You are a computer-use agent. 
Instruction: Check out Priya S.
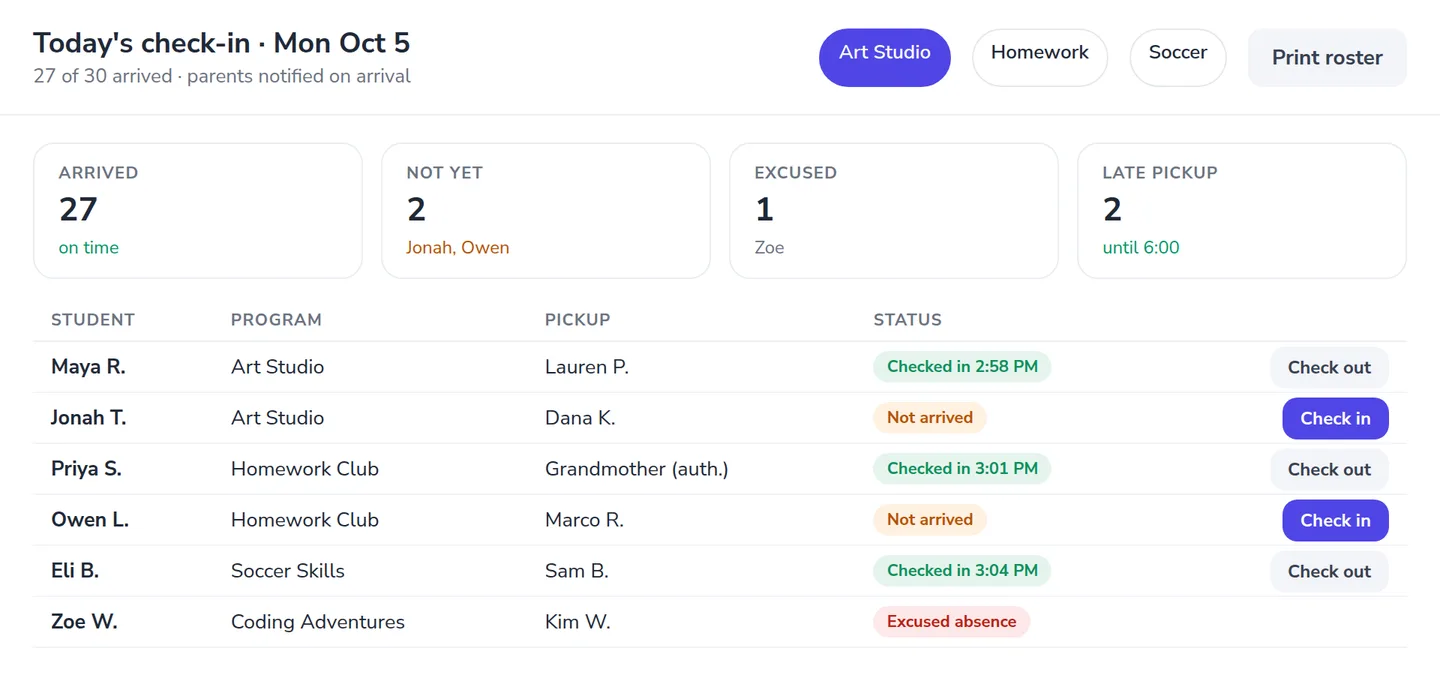point(1329,469)
